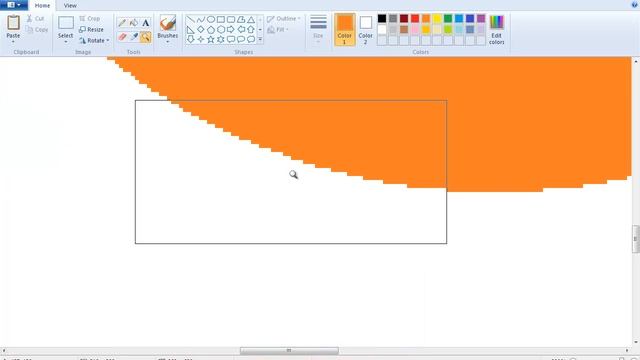The image size is (640, 360).
Task: Open the Size line thickness dropdown
Action: 318,29
